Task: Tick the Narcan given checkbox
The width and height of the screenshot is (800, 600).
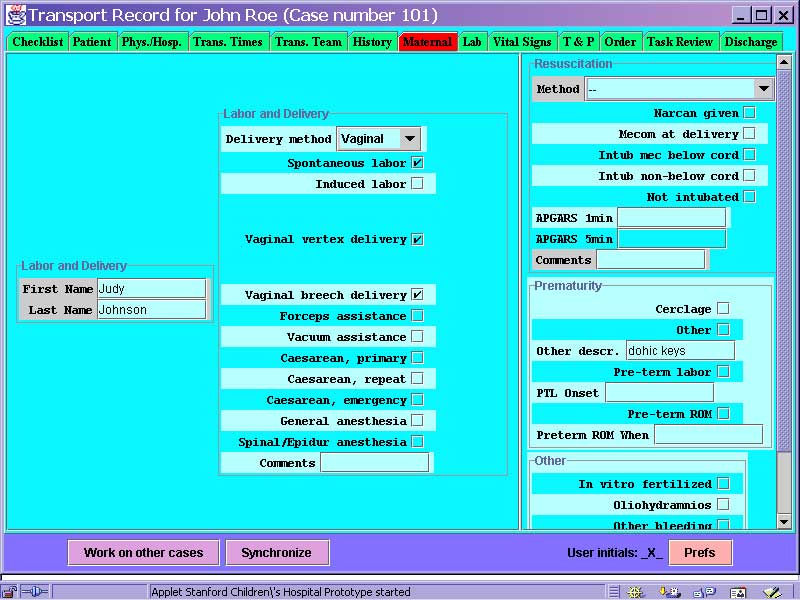Action: click(749, 113)
